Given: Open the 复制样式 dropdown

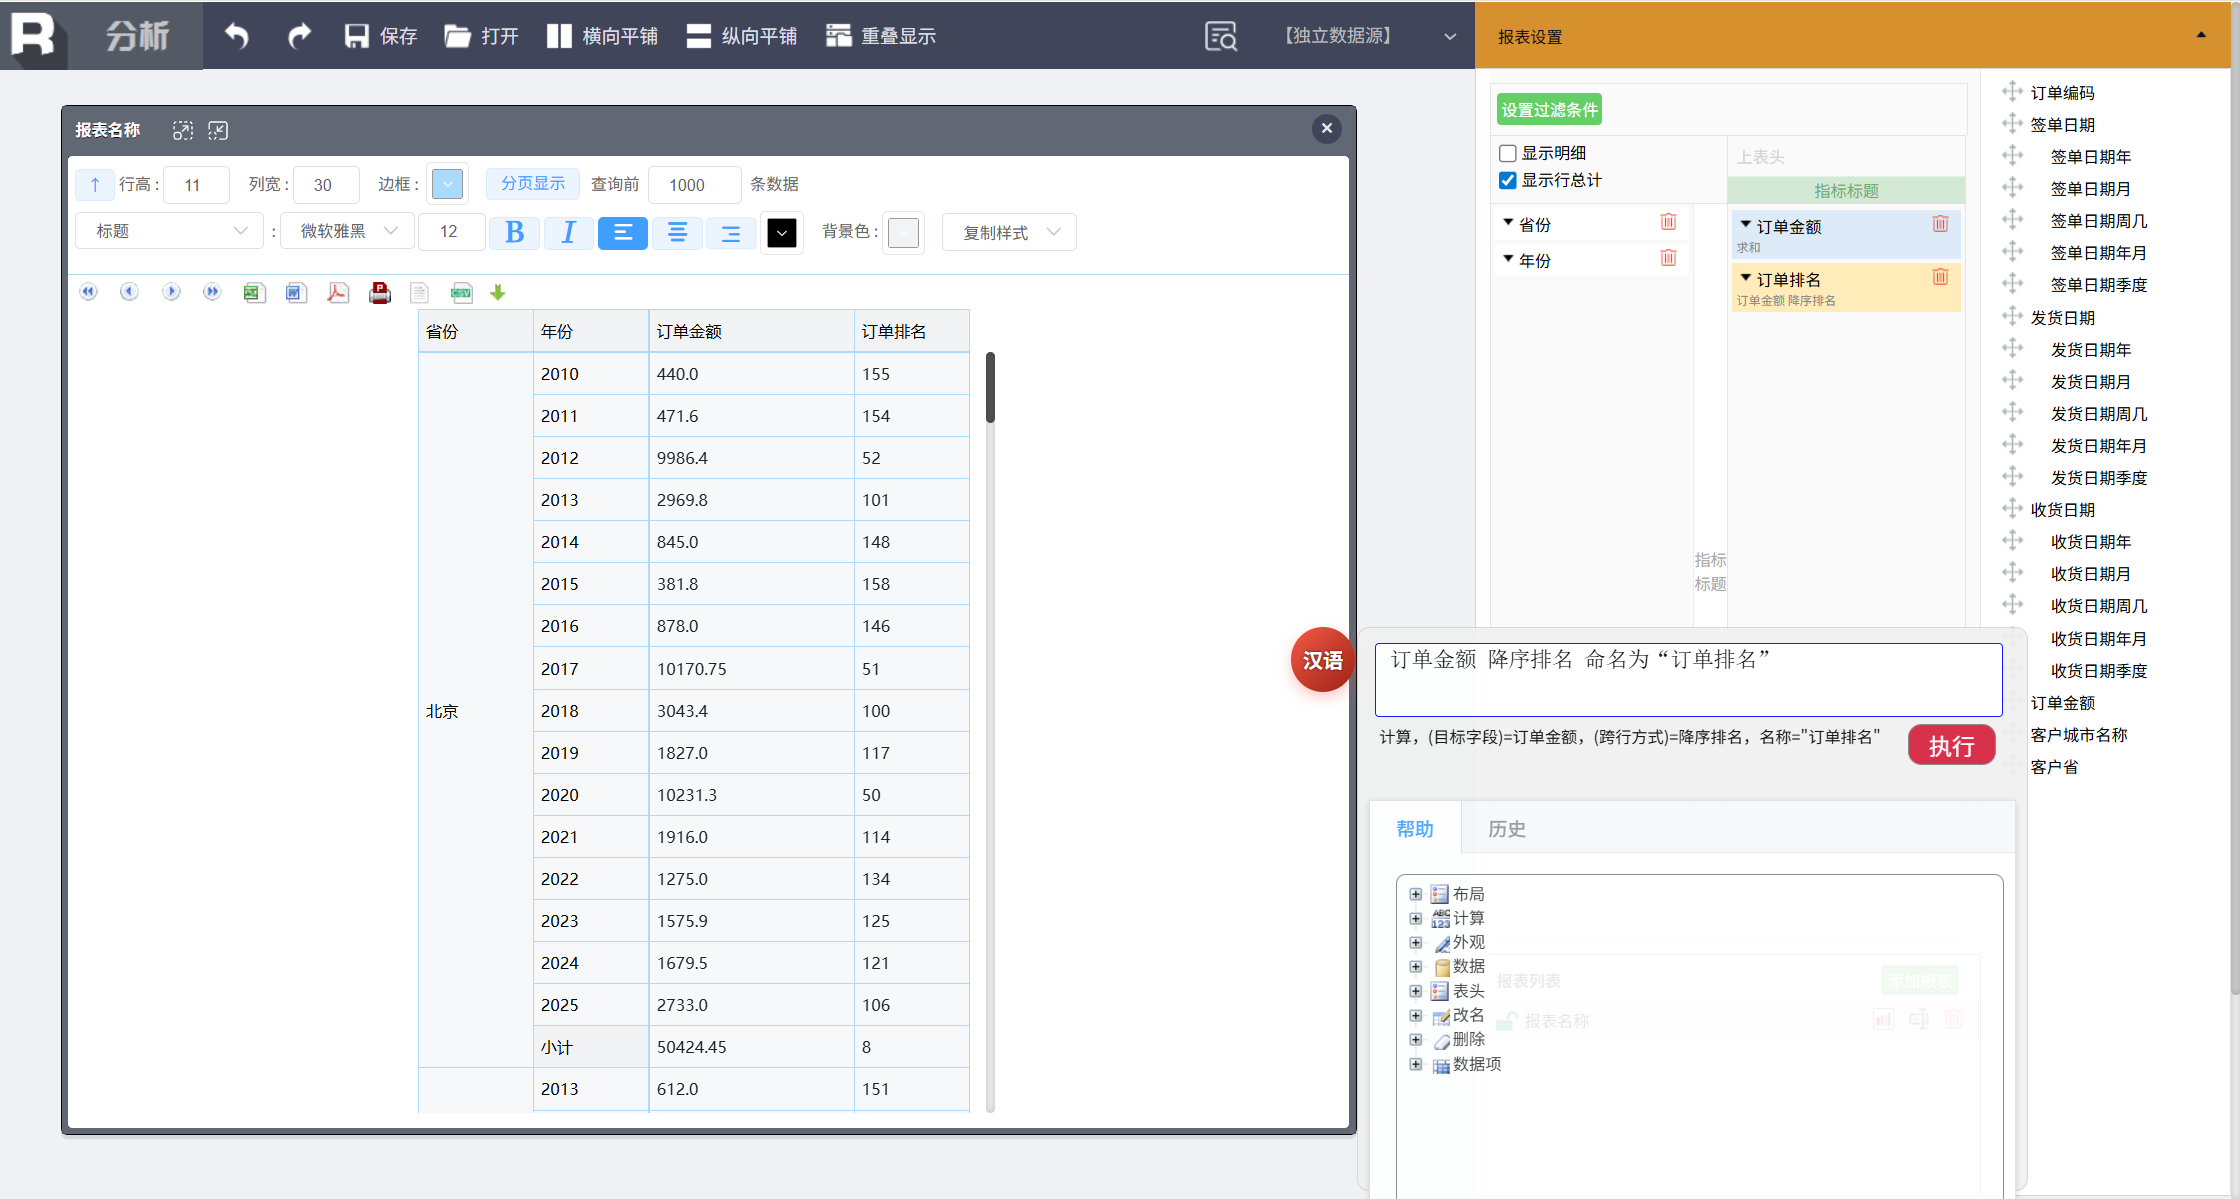Looking at the screenshot, I should pyautogui.click(x=1008, y=232).
